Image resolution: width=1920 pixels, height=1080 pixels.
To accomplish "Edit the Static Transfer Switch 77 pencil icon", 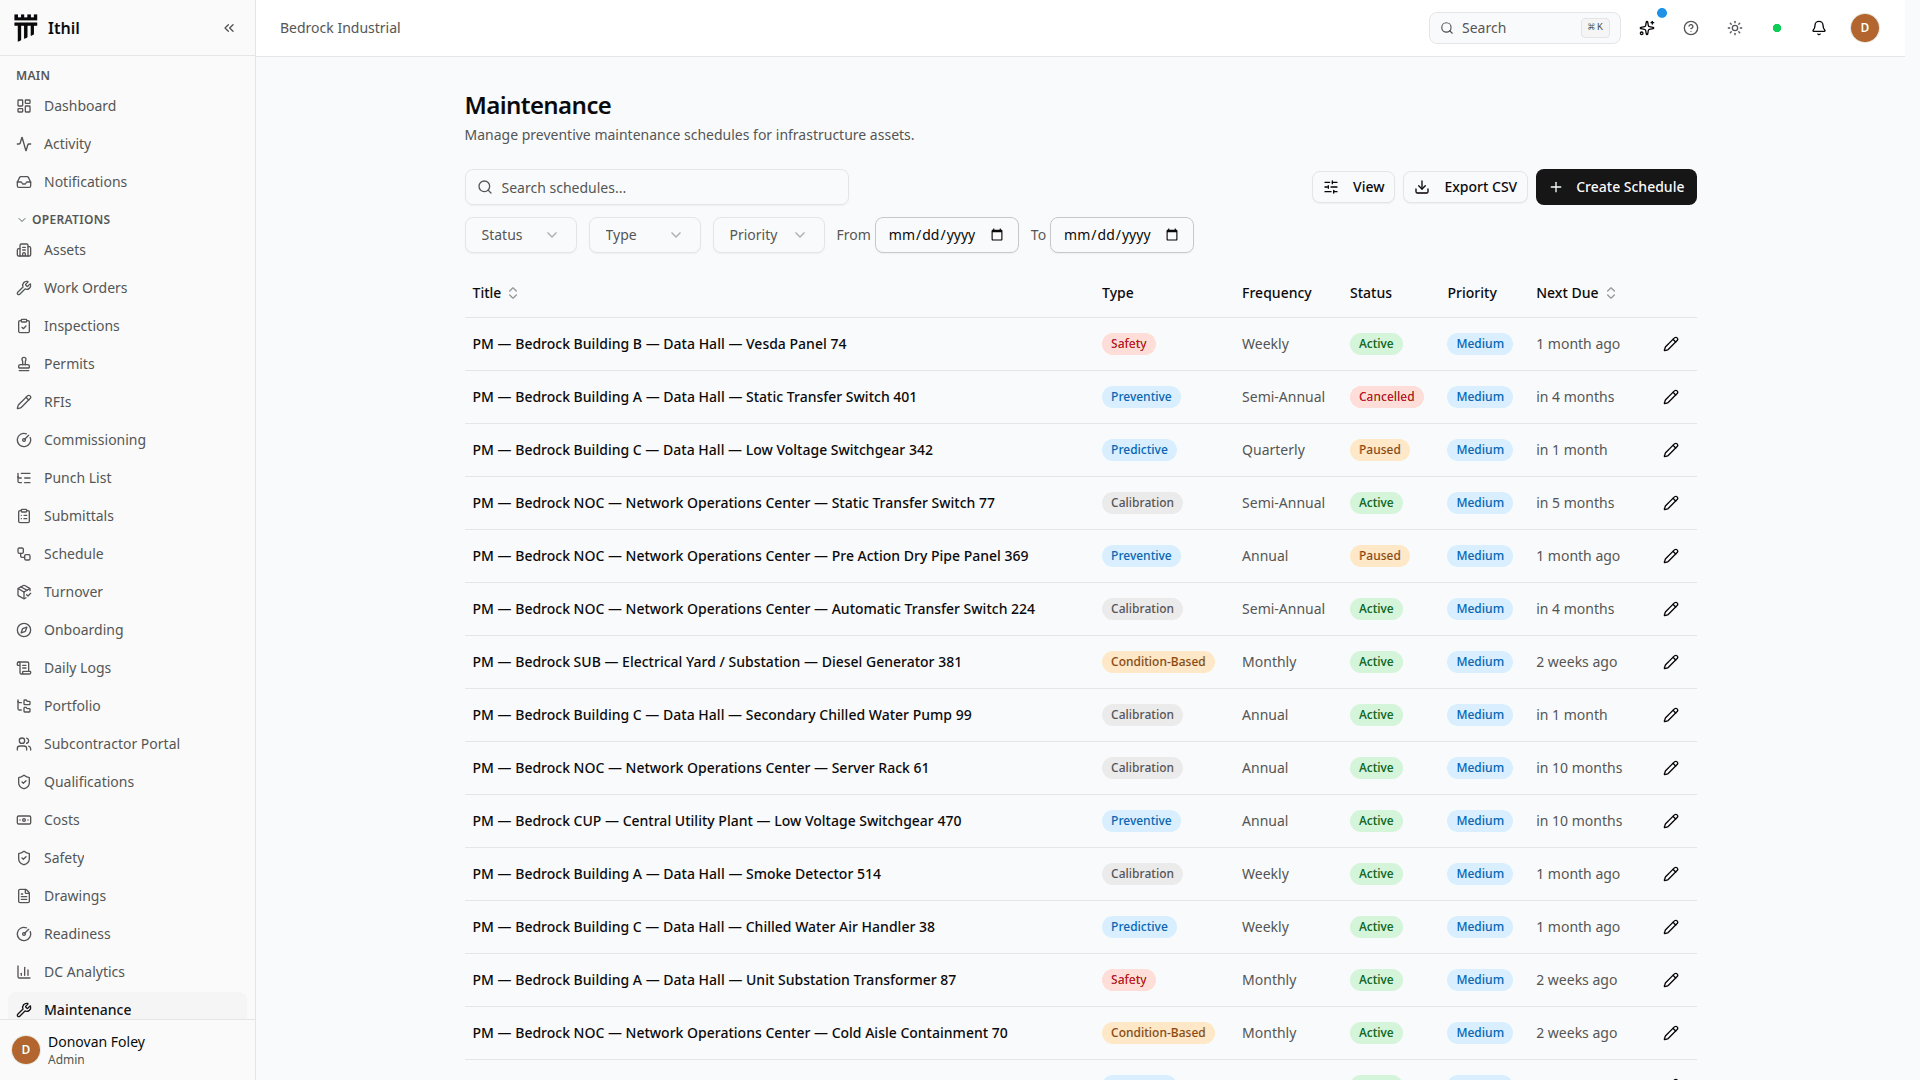I will 1671,503.
